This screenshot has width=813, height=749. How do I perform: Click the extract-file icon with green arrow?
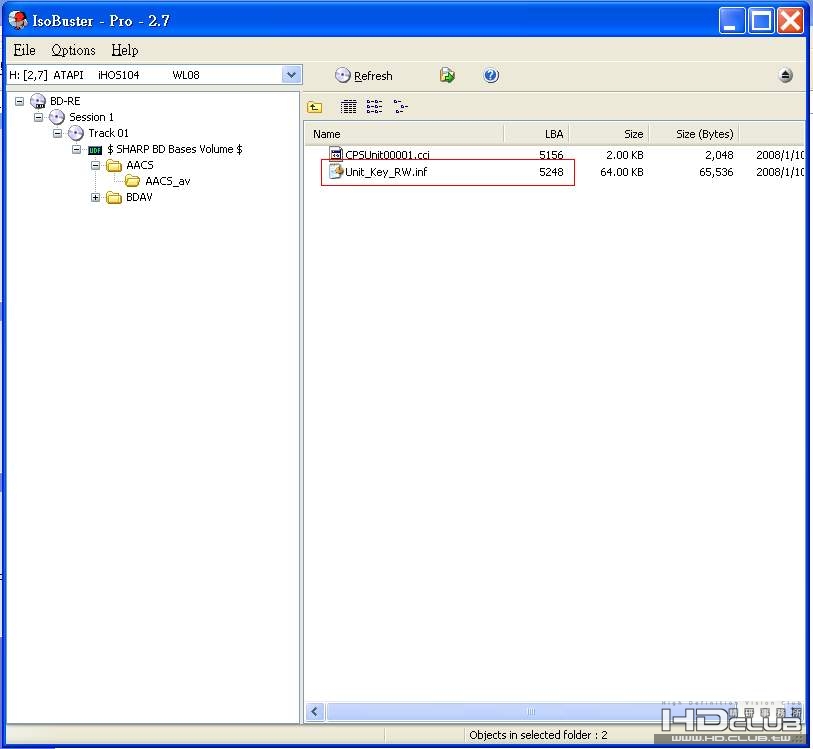(x=447, y=75)
